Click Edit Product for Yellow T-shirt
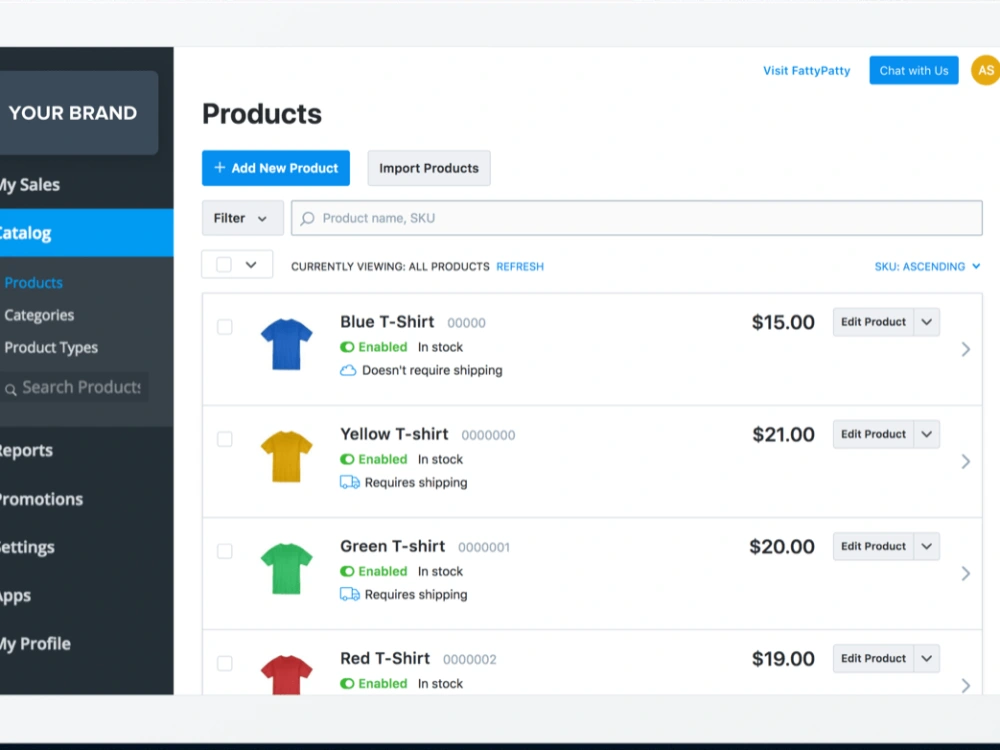This screenshot has height=750, width=1000. [x=873, y=434]
